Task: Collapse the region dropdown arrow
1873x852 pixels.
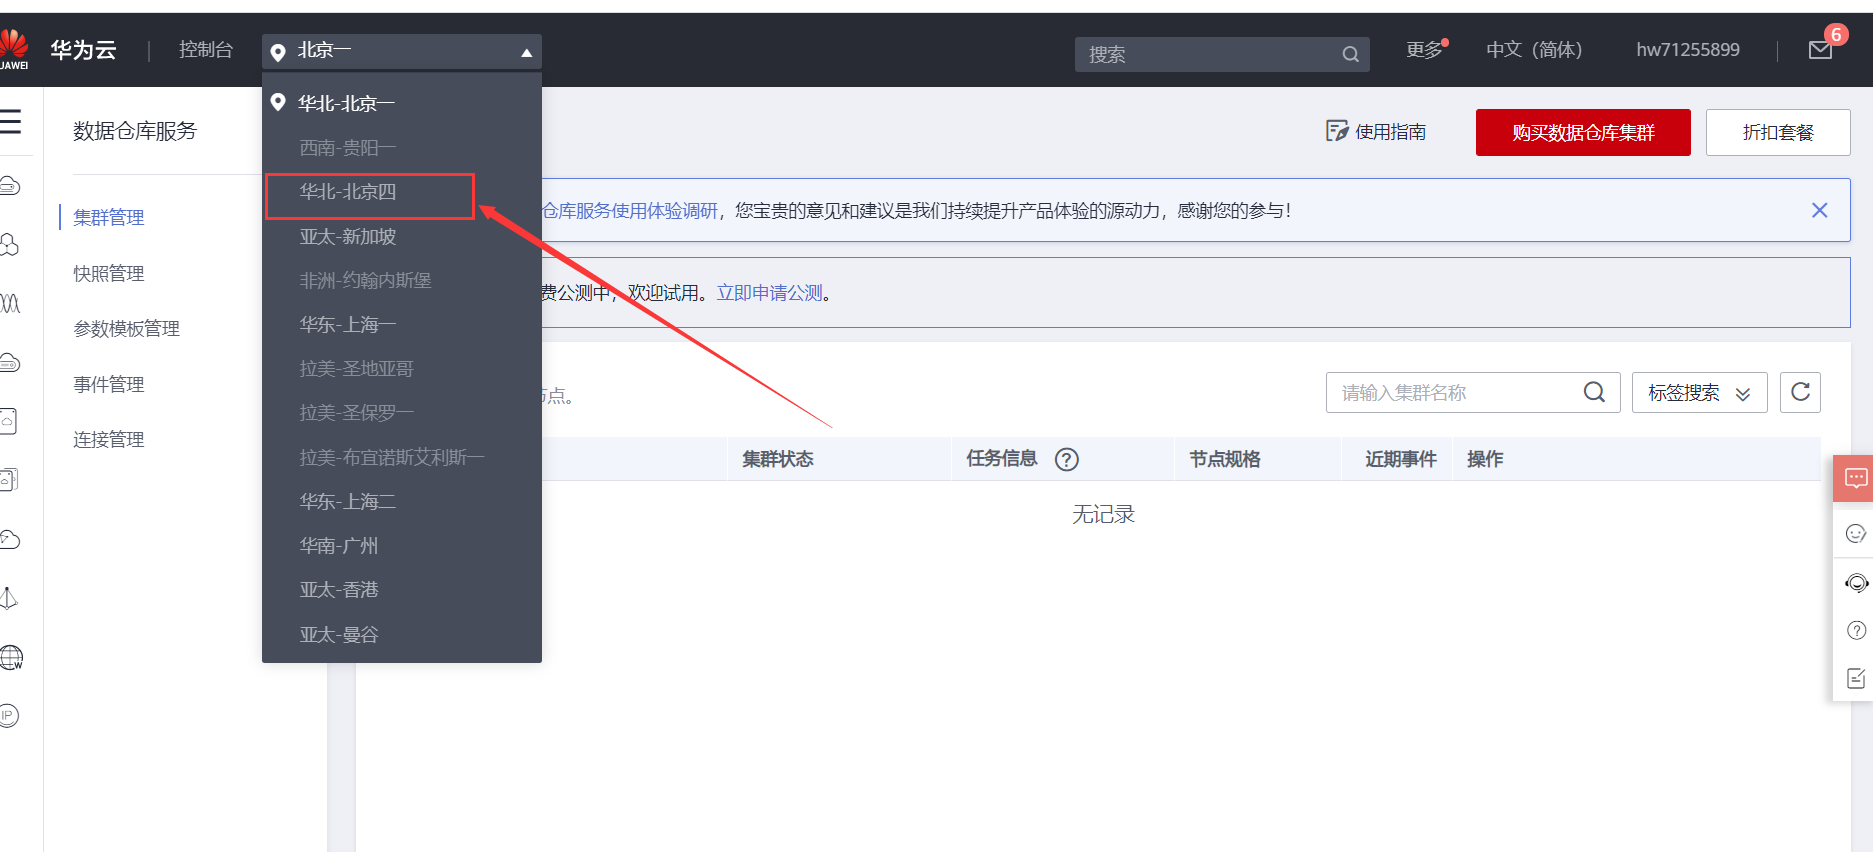Action: [526, 52]
